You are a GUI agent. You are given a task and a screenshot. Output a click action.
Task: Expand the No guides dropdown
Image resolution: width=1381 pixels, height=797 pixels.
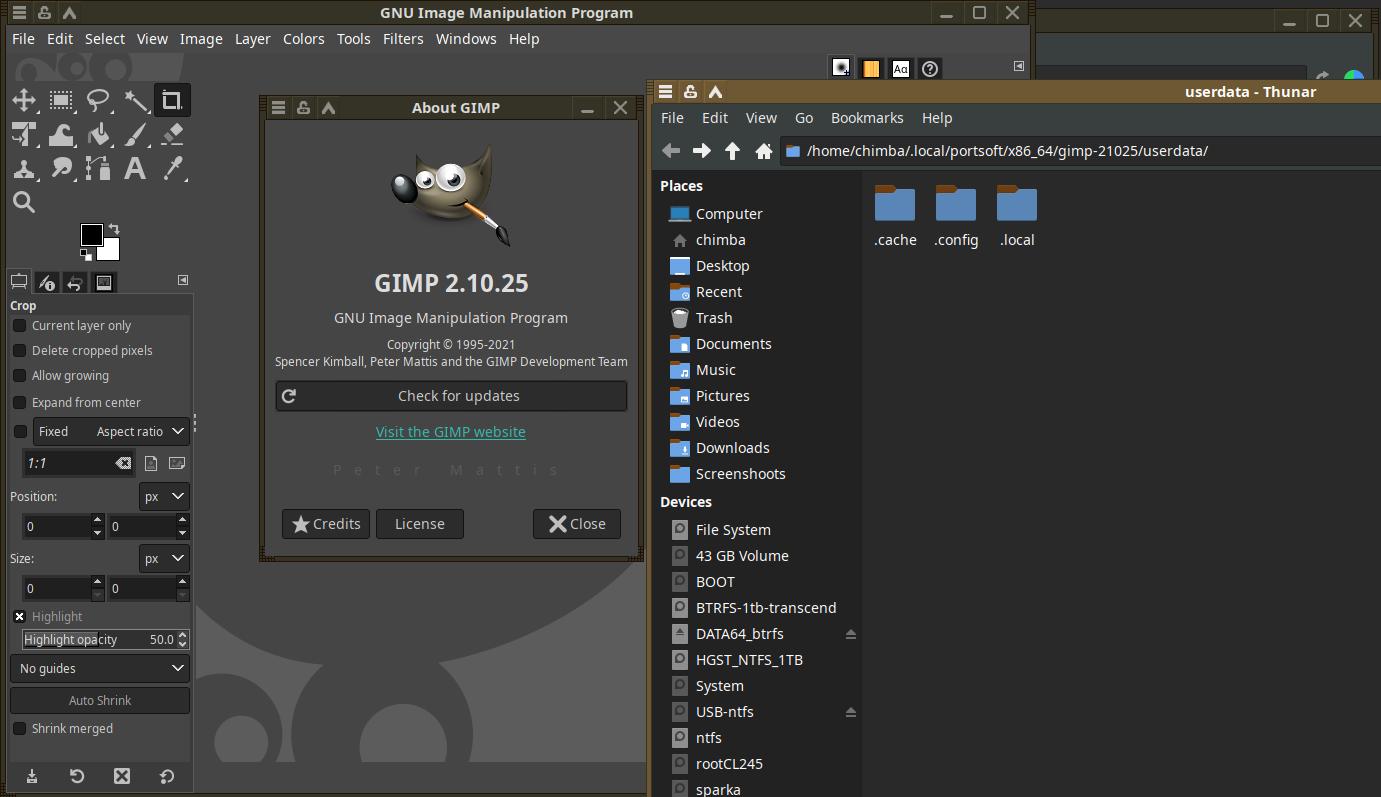pos(100,668)
